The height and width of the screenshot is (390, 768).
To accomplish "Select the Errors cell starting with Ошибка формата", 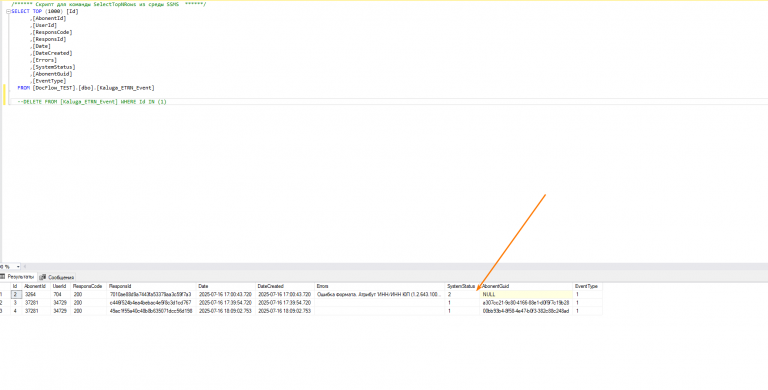I will 380,295.
